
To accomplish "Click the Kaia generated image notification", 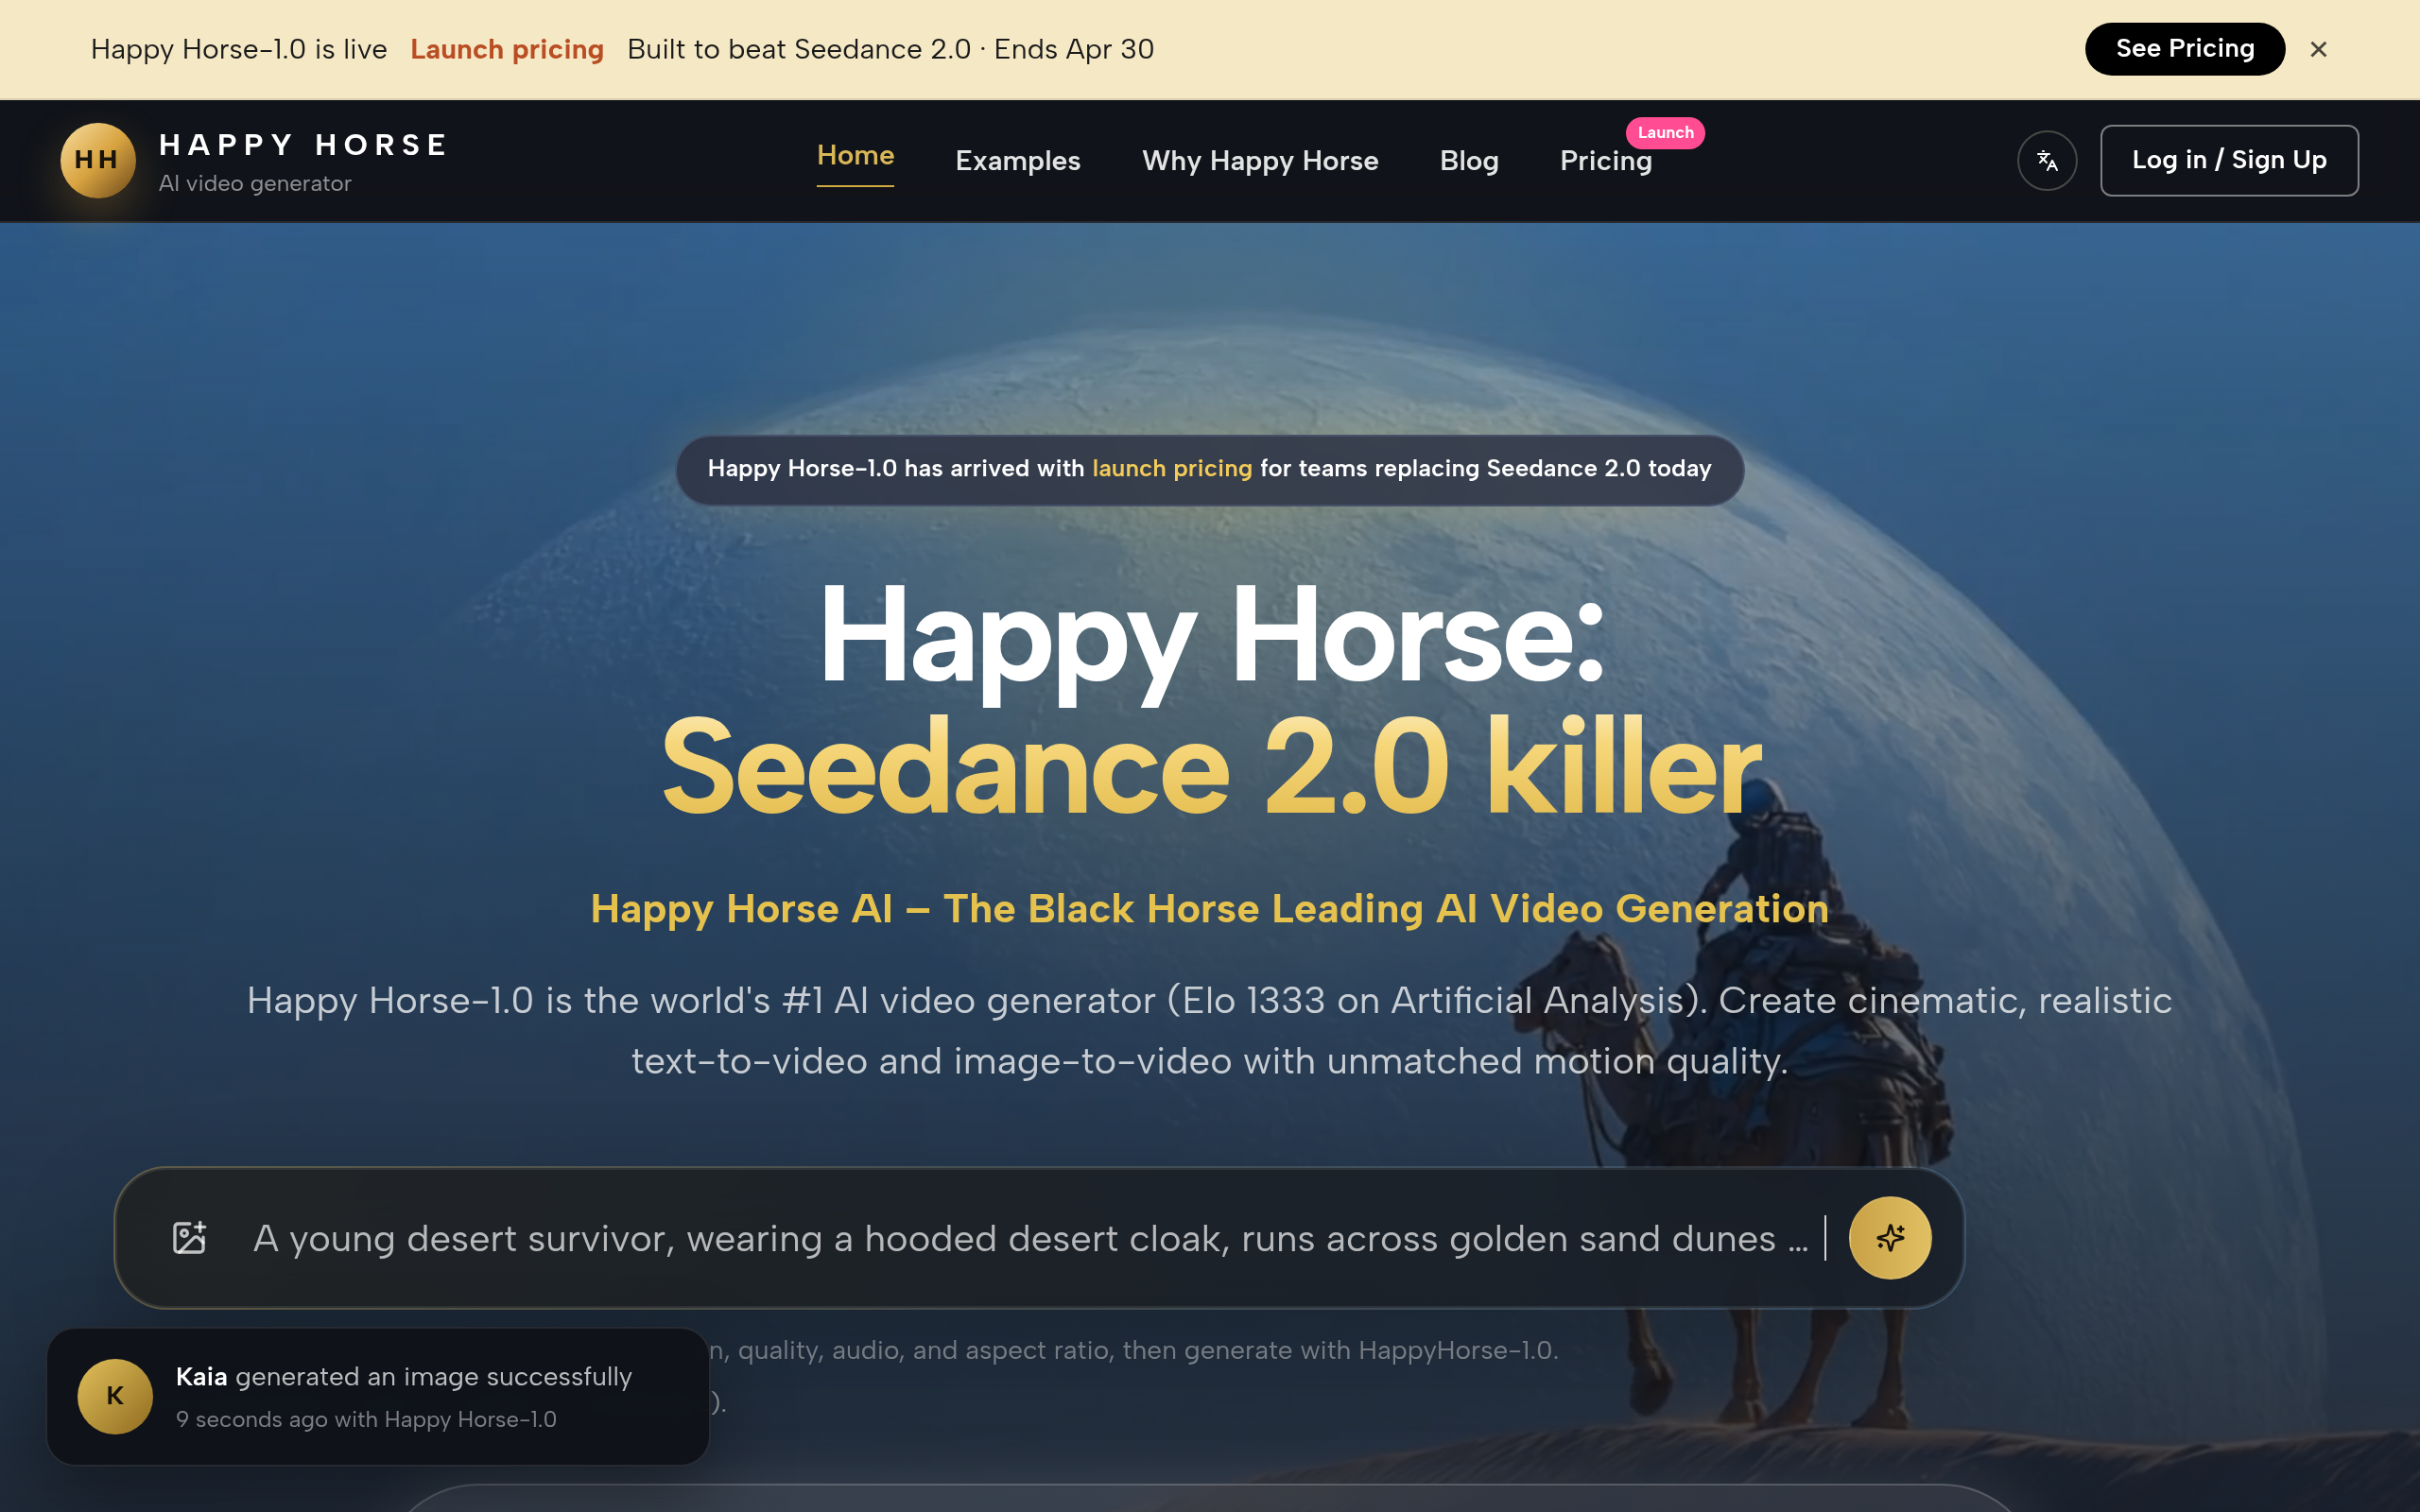I will pyautogui.click(x=378, y=1396).
